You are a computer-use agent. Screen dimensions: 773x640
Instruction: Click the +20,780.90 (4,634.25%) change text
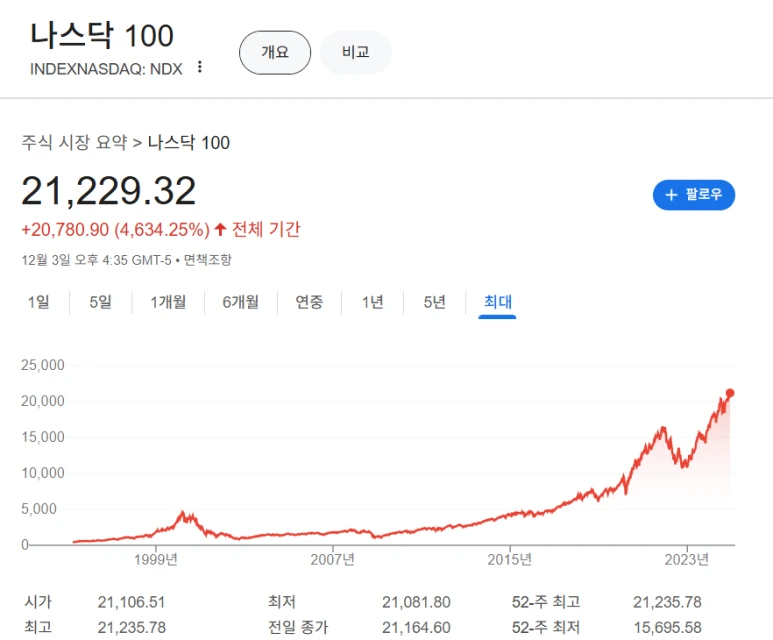tap(115, 230)
